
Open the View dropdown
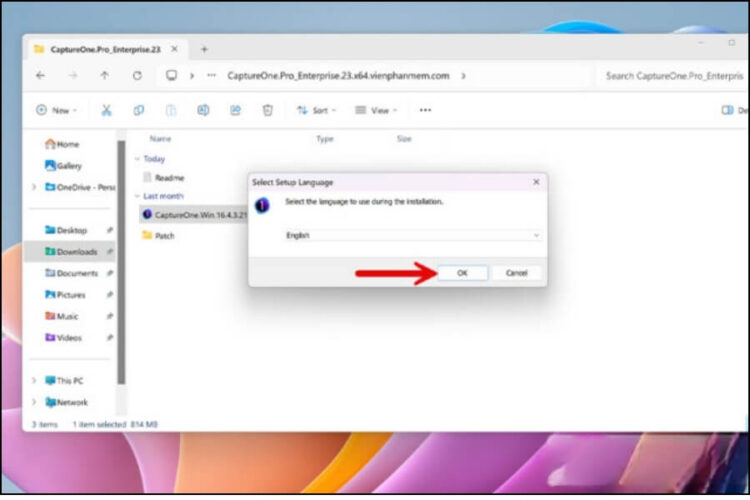pos(376,110)
